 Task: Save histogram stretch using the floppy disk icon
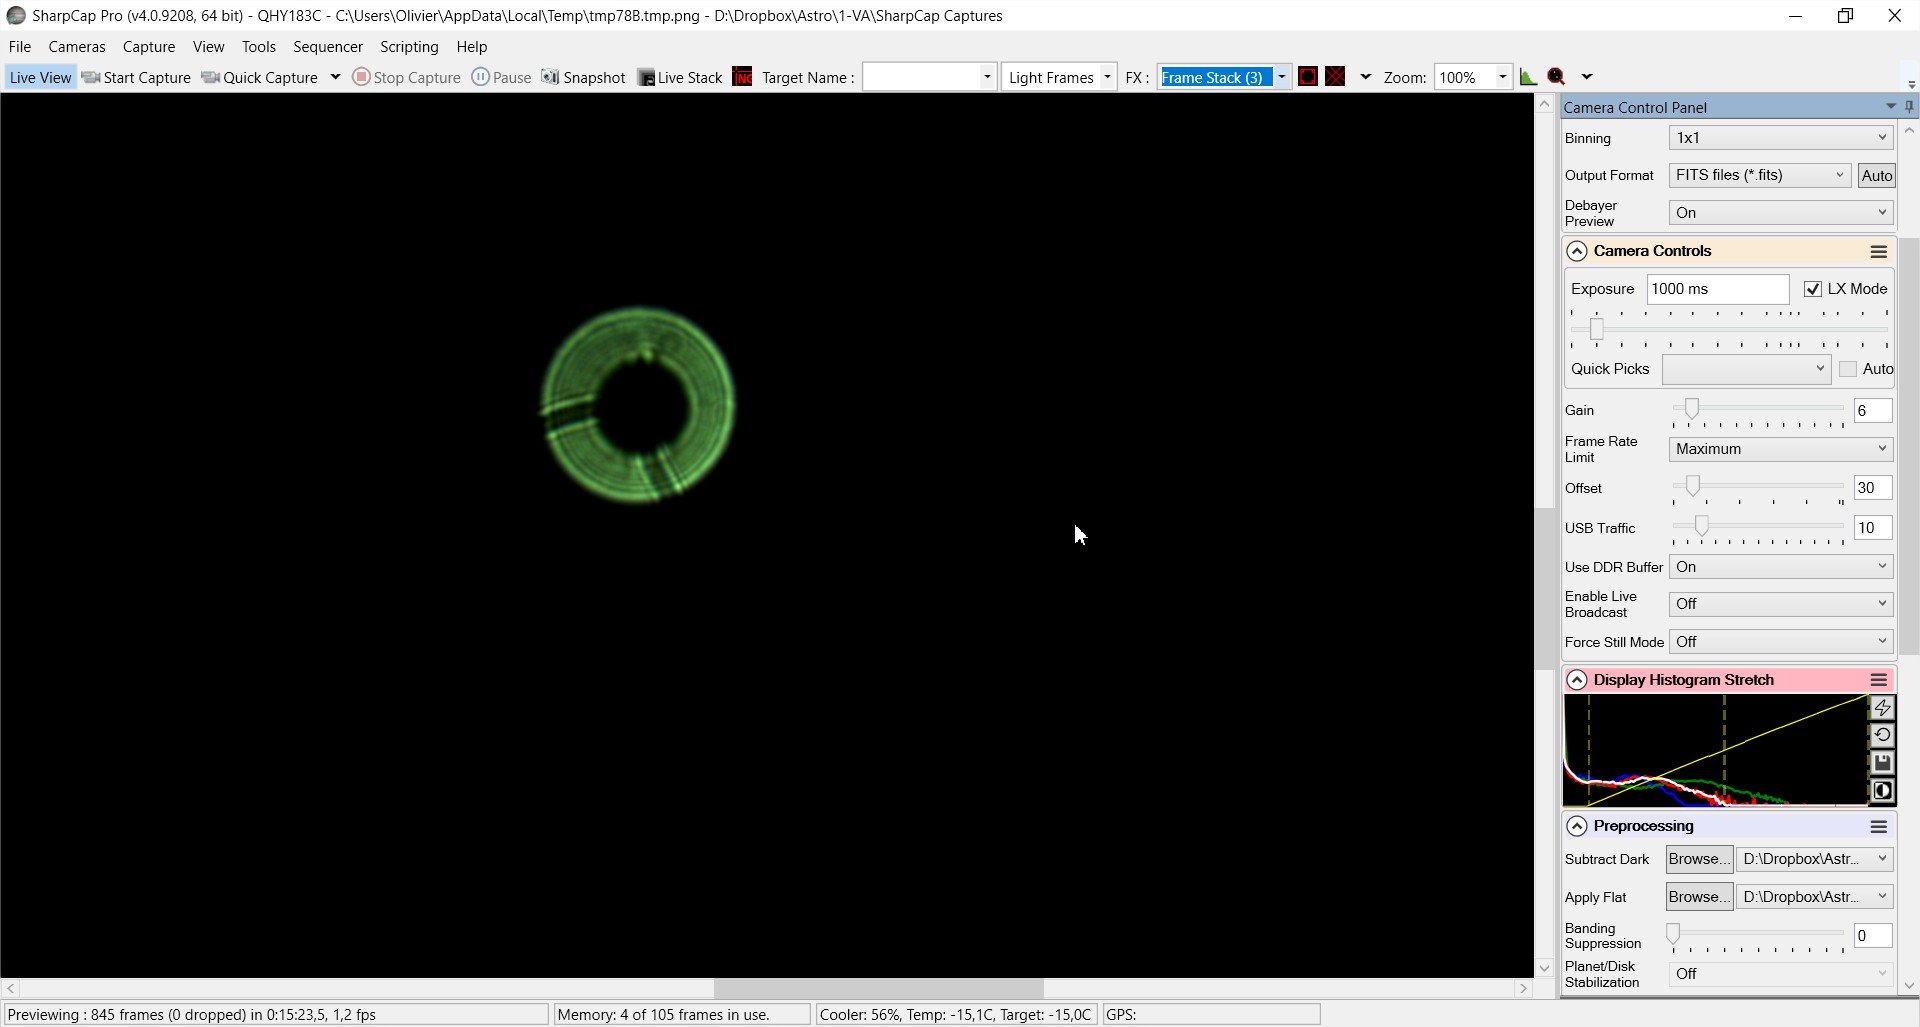pyautogui.click(x=1882, y=763)
